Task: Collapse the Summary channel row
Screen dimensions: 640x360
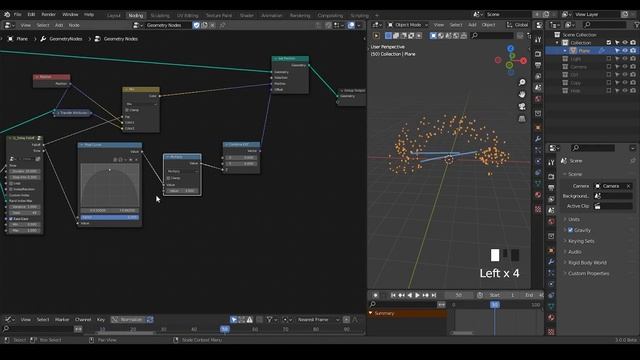Action: tap(371, 313)
